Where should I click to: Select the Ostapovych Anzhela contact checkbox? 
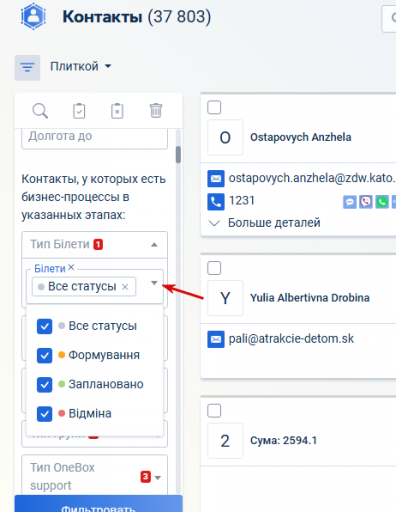214,107
